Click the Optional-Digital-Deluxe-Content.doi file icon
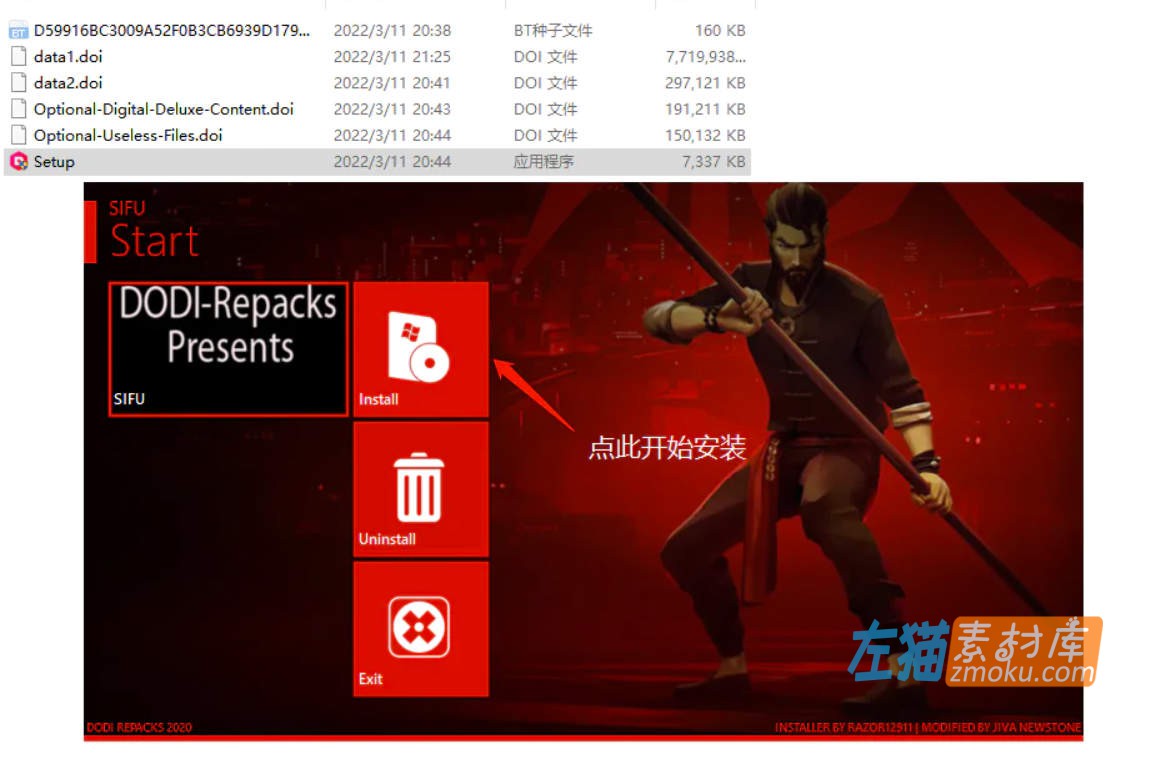Image resolution: width=1175 pixels, height=769 pixels. pos(18,109)
